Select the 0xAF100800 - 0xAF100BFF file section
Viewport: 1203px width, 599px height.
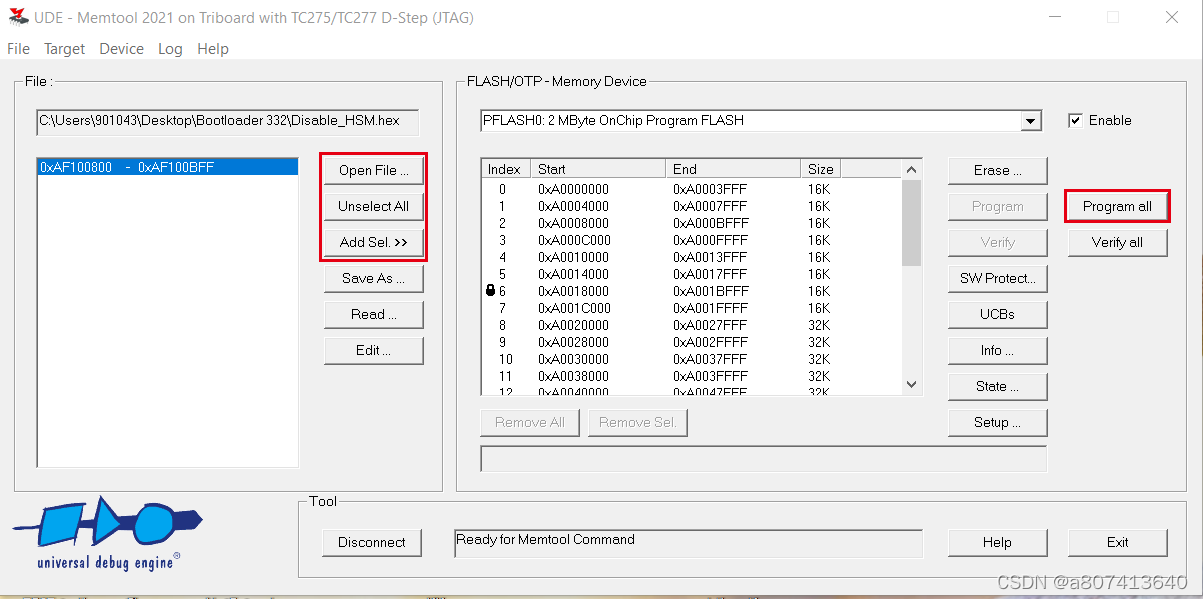pos(167,168)
